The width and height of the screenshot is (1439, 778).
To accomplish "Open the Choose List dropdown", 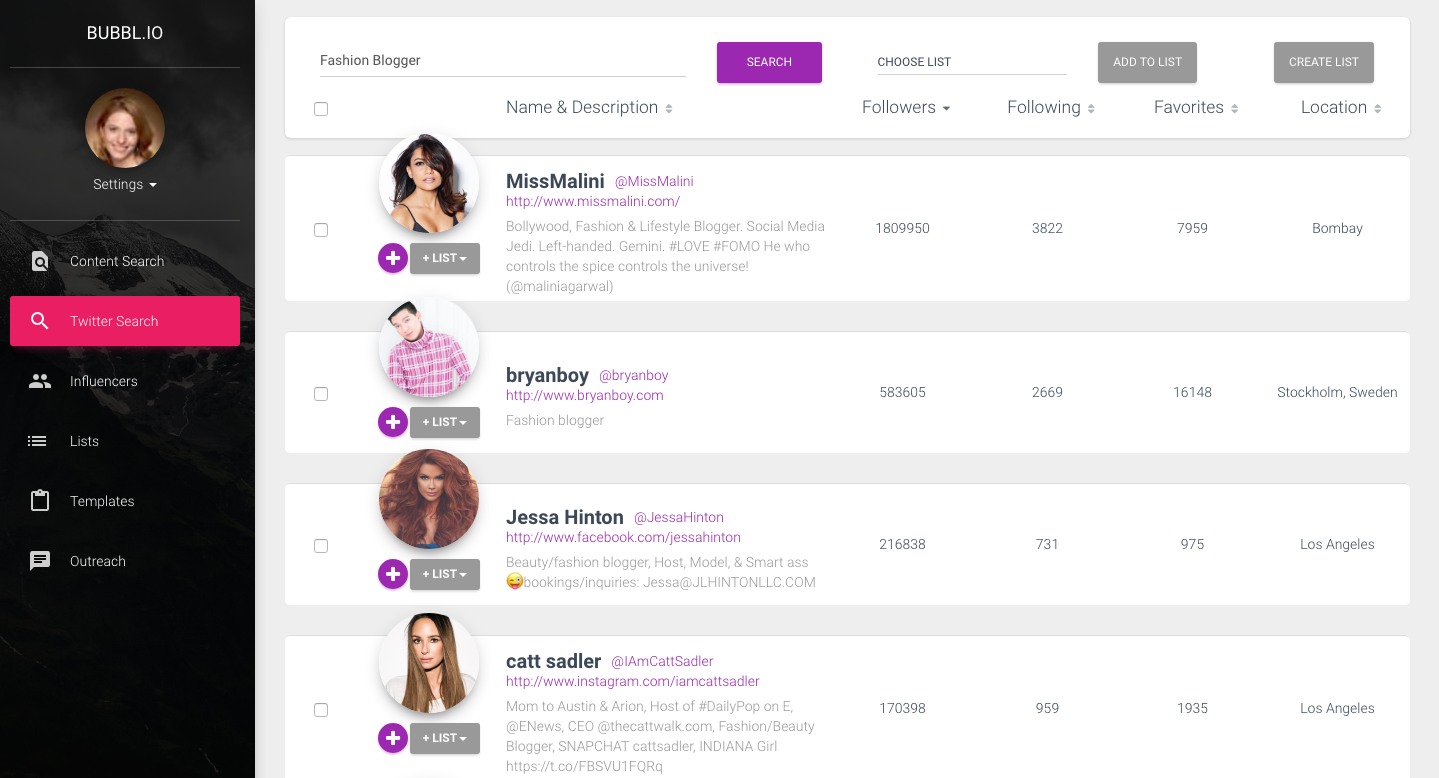I will [x=971, y=62].
